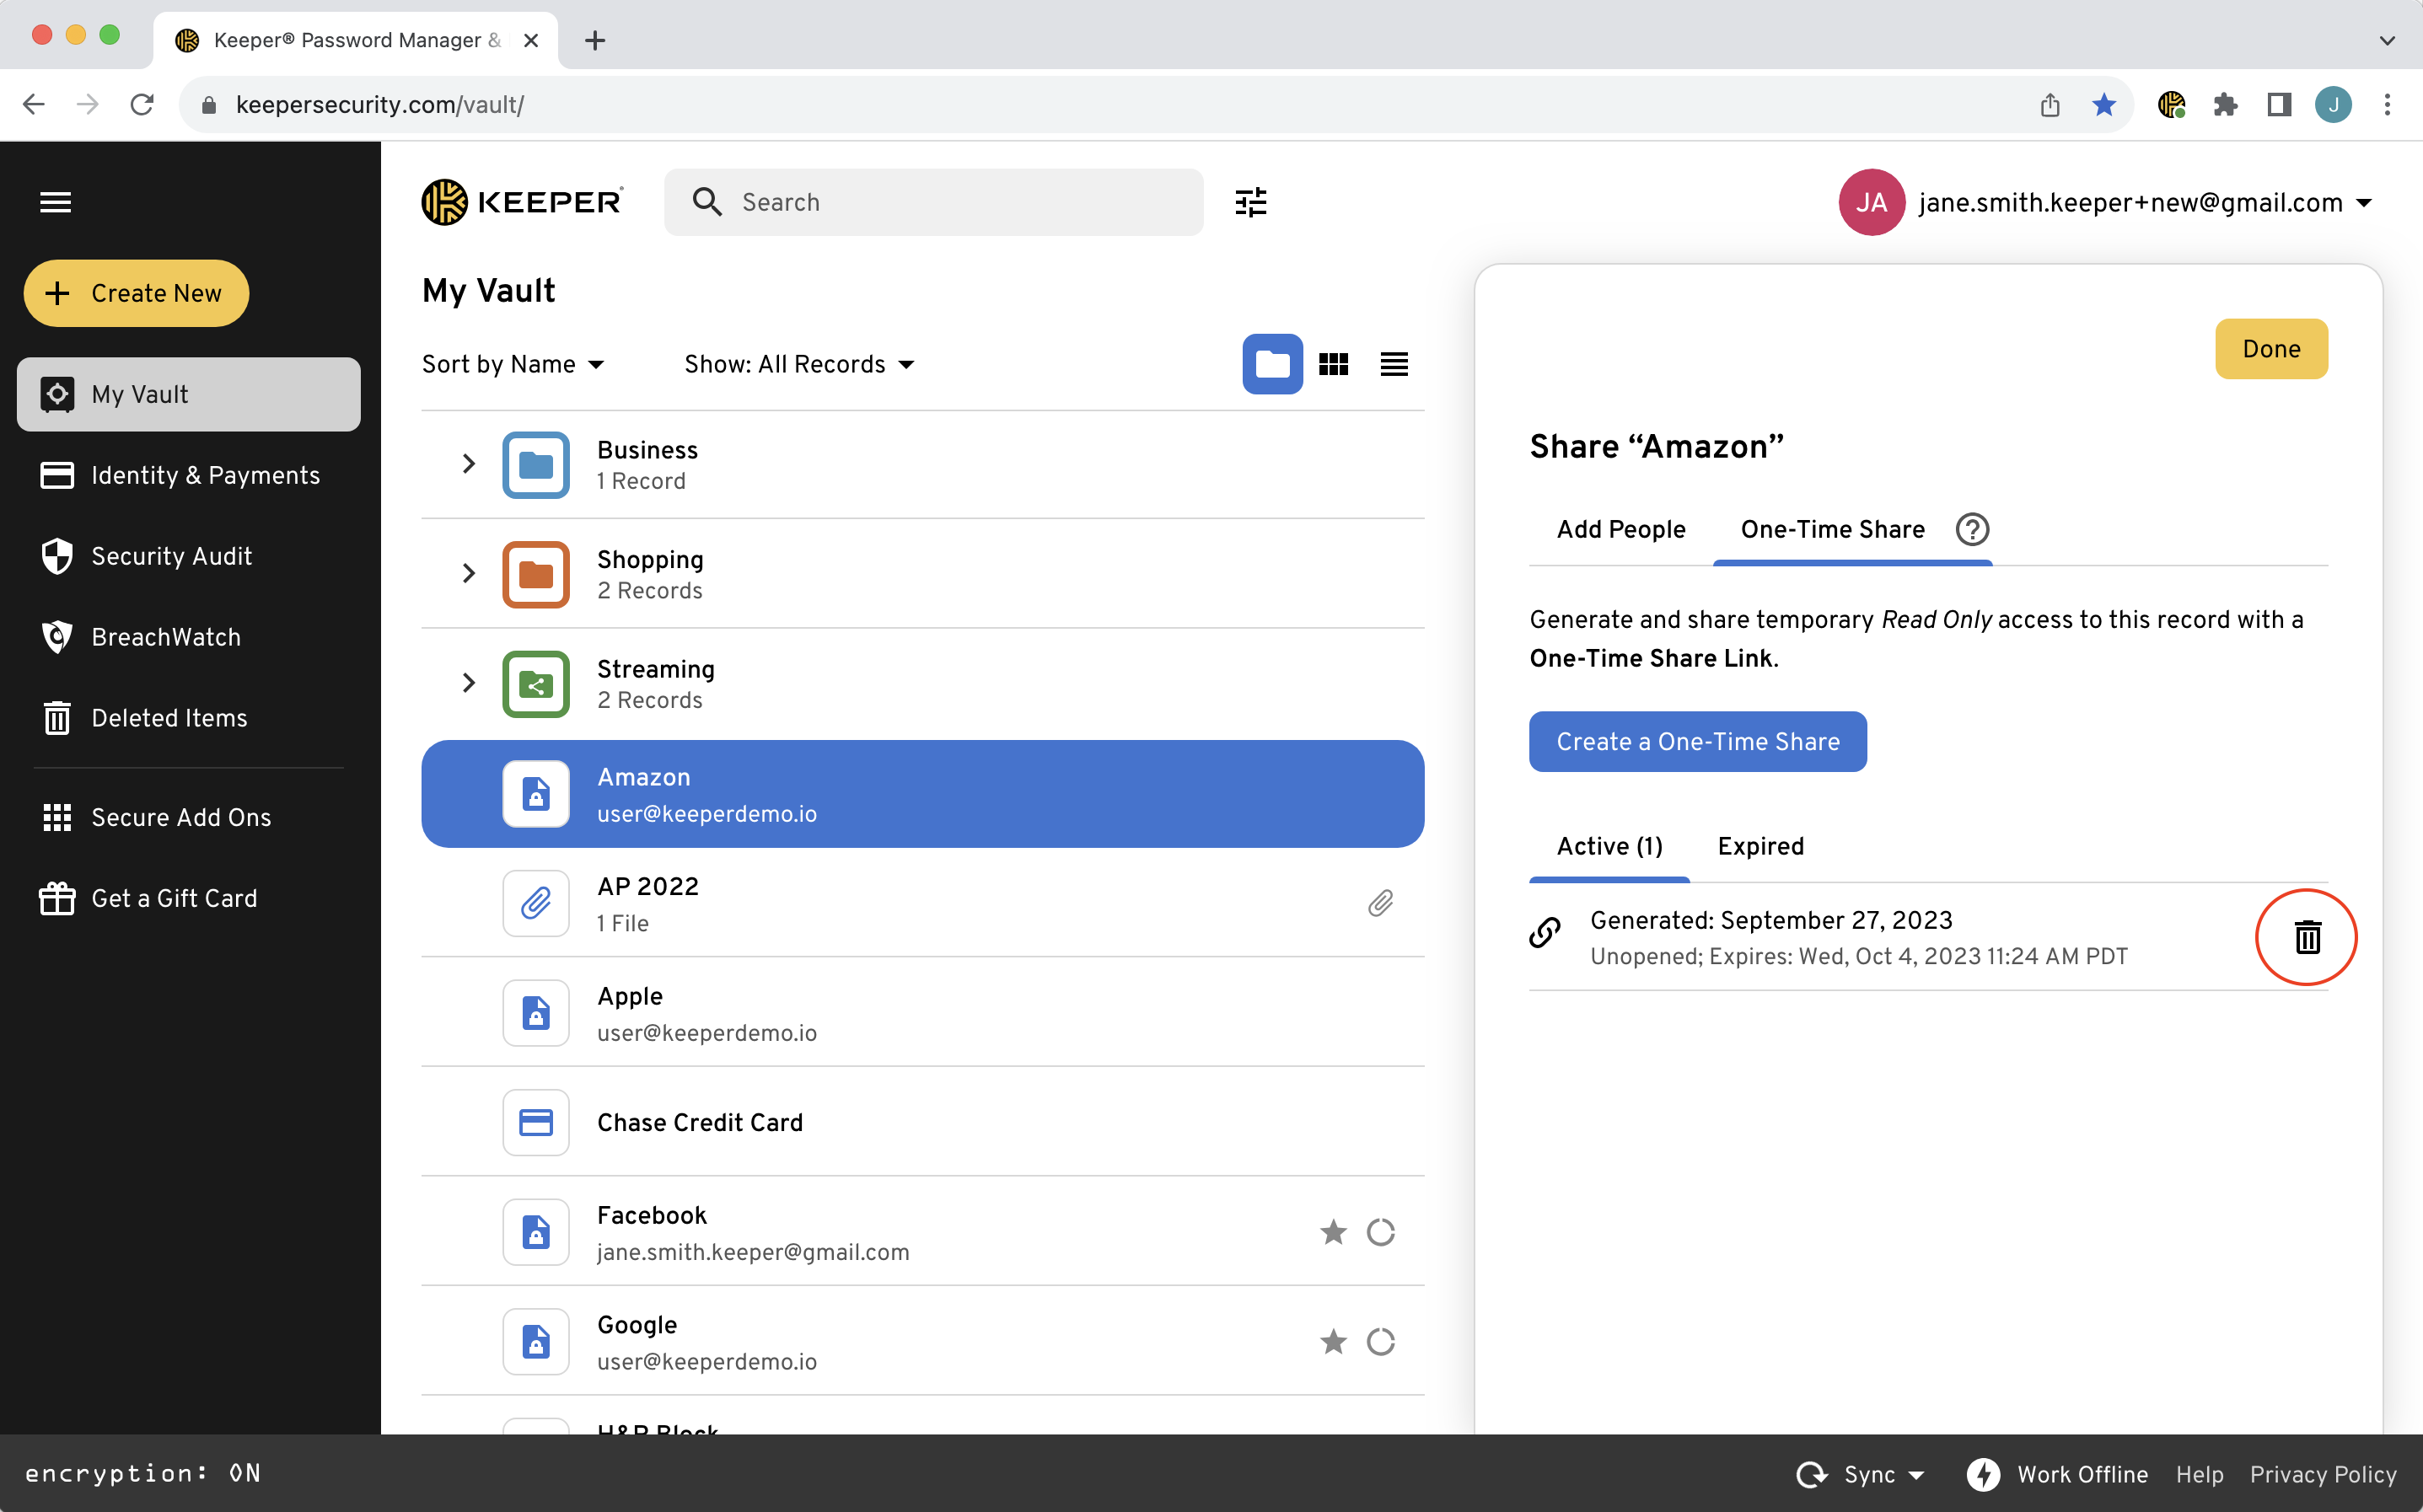
Task: Click Create a One-Time Share button
Action: [x=1697, y=741]
